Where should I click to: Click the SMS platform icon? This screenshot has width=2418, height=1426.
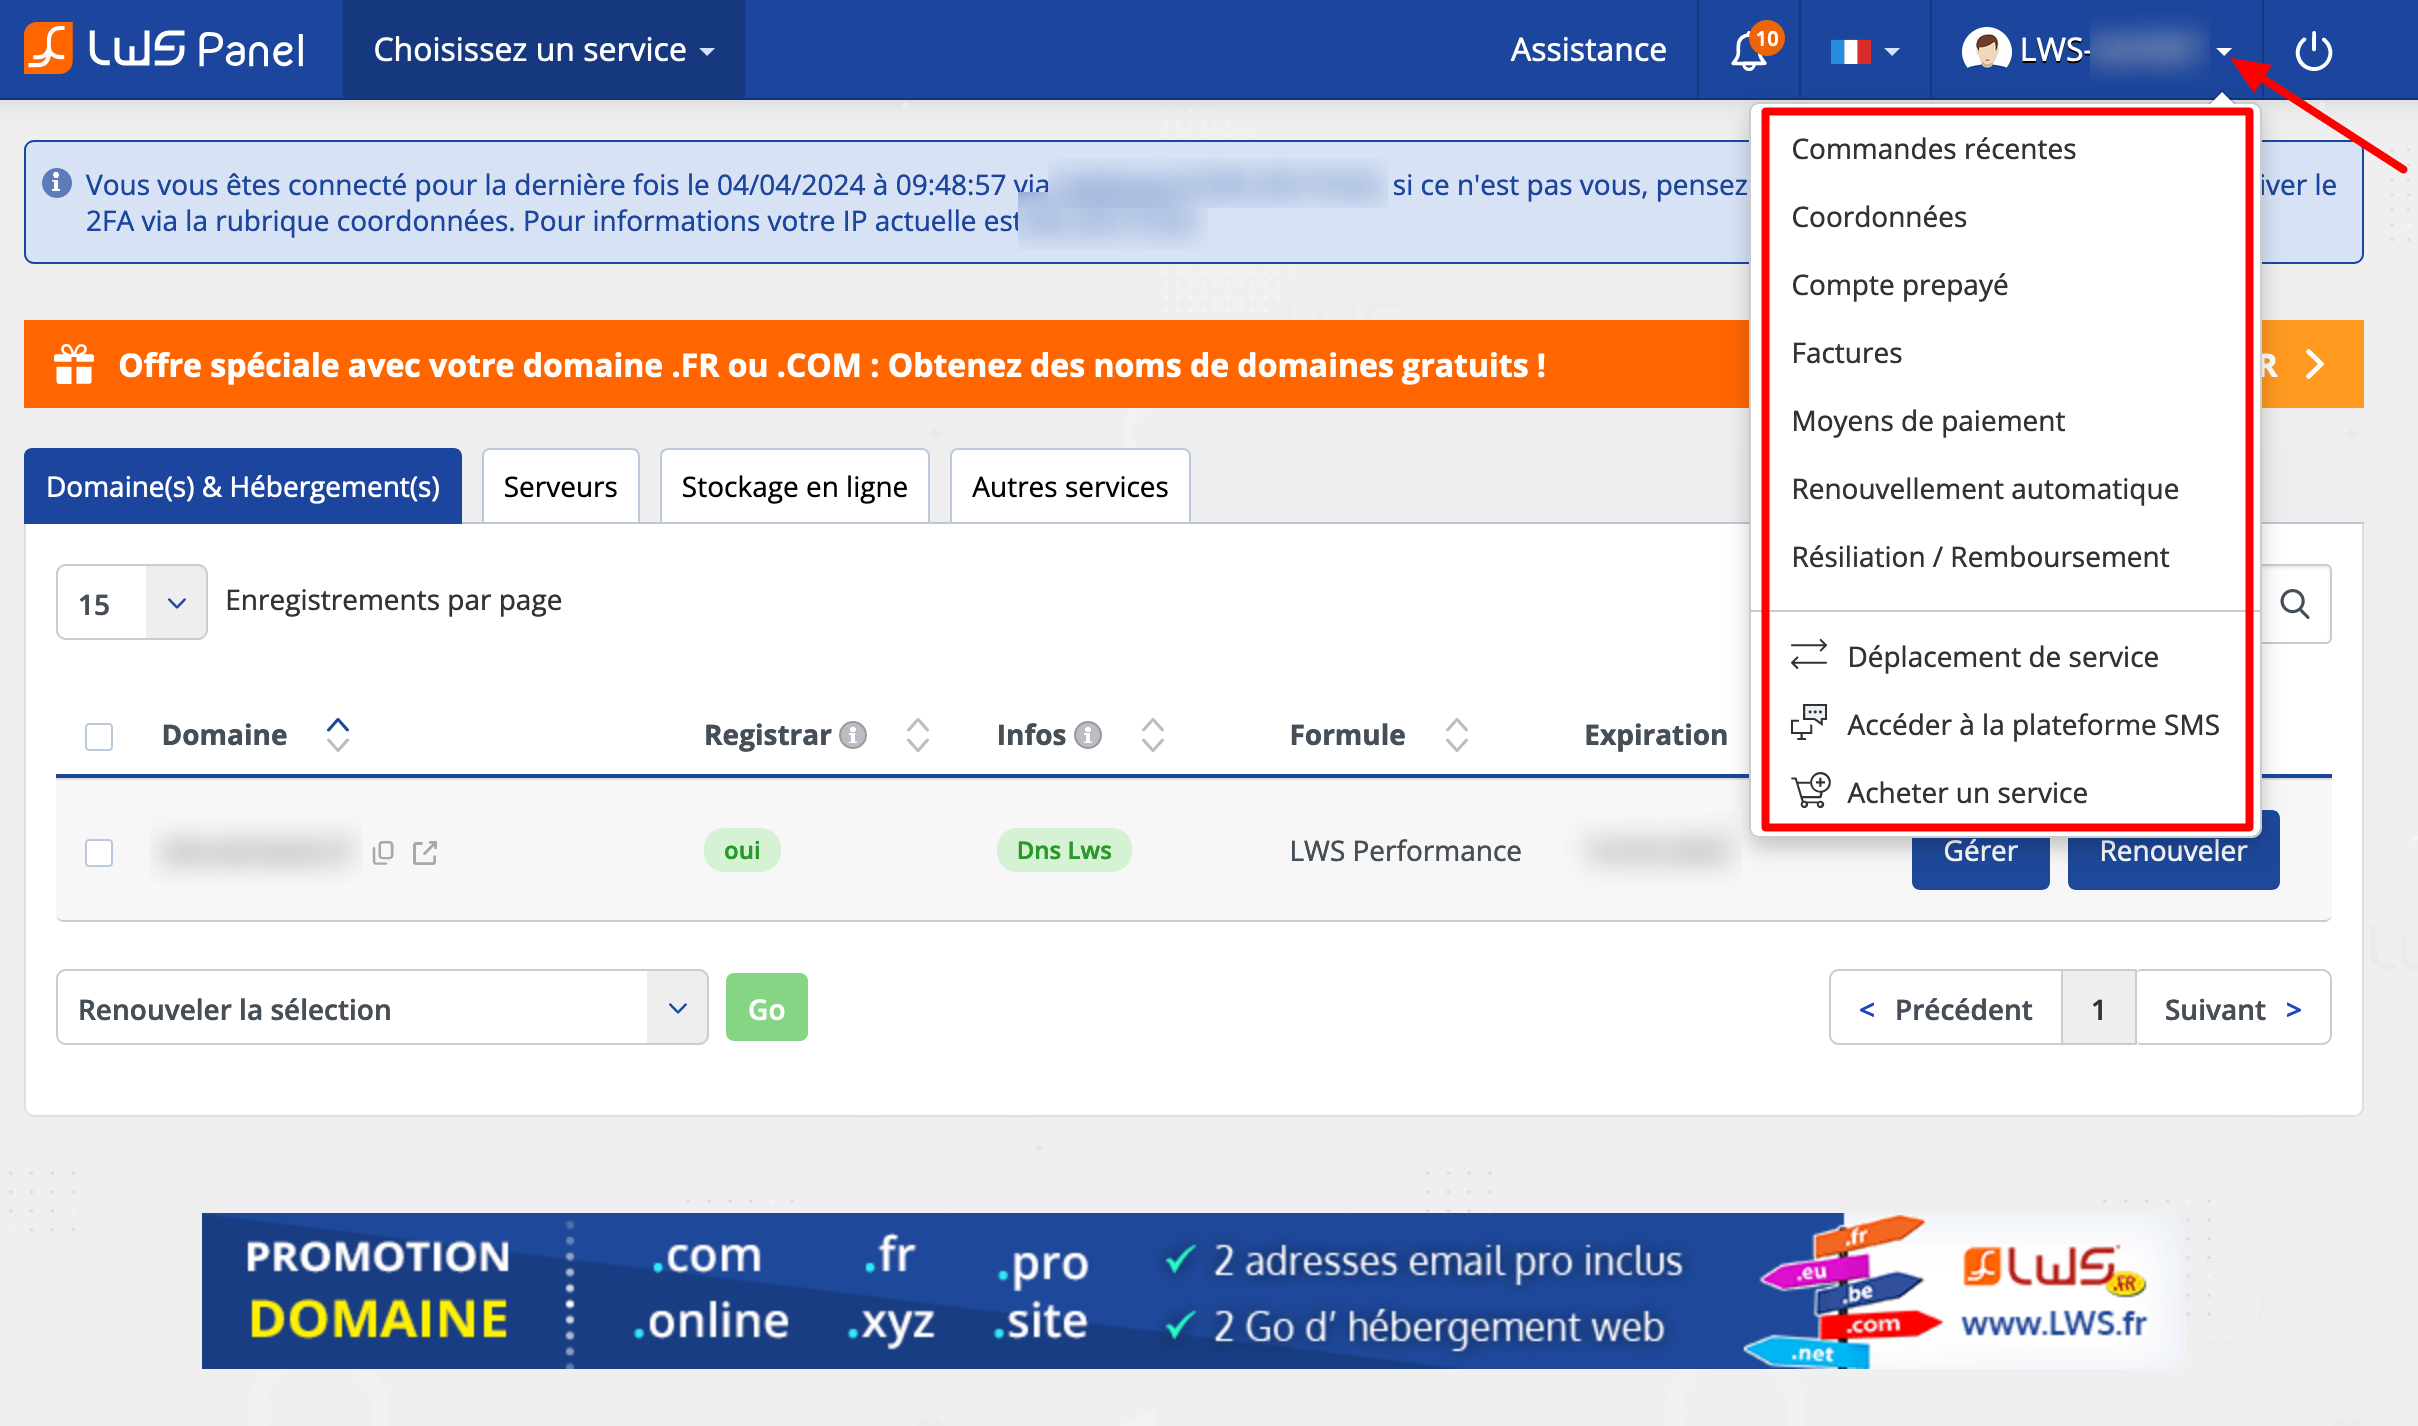(x=1809, y=722)
